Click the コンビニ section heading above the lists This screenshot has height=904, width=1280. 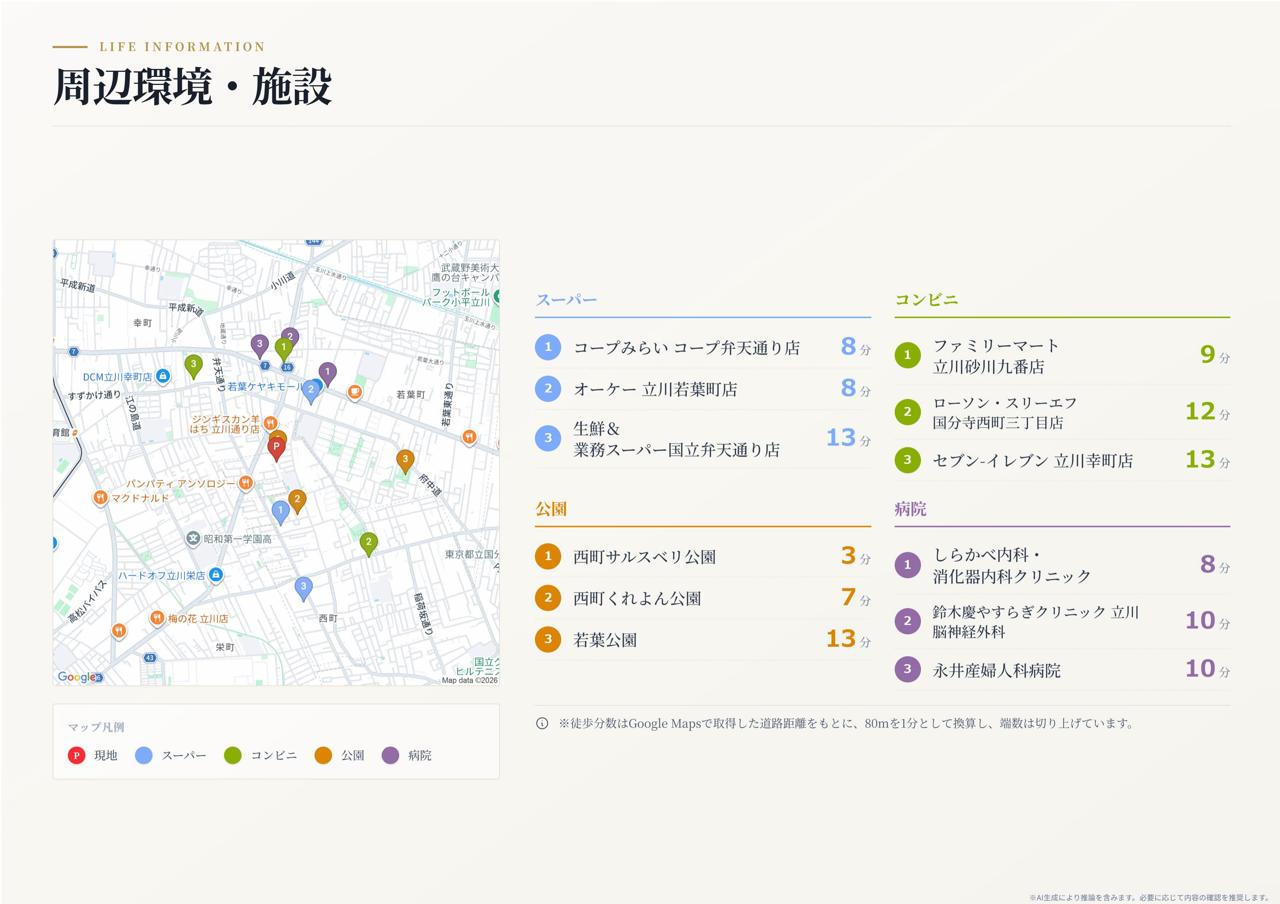coord(926,299)
